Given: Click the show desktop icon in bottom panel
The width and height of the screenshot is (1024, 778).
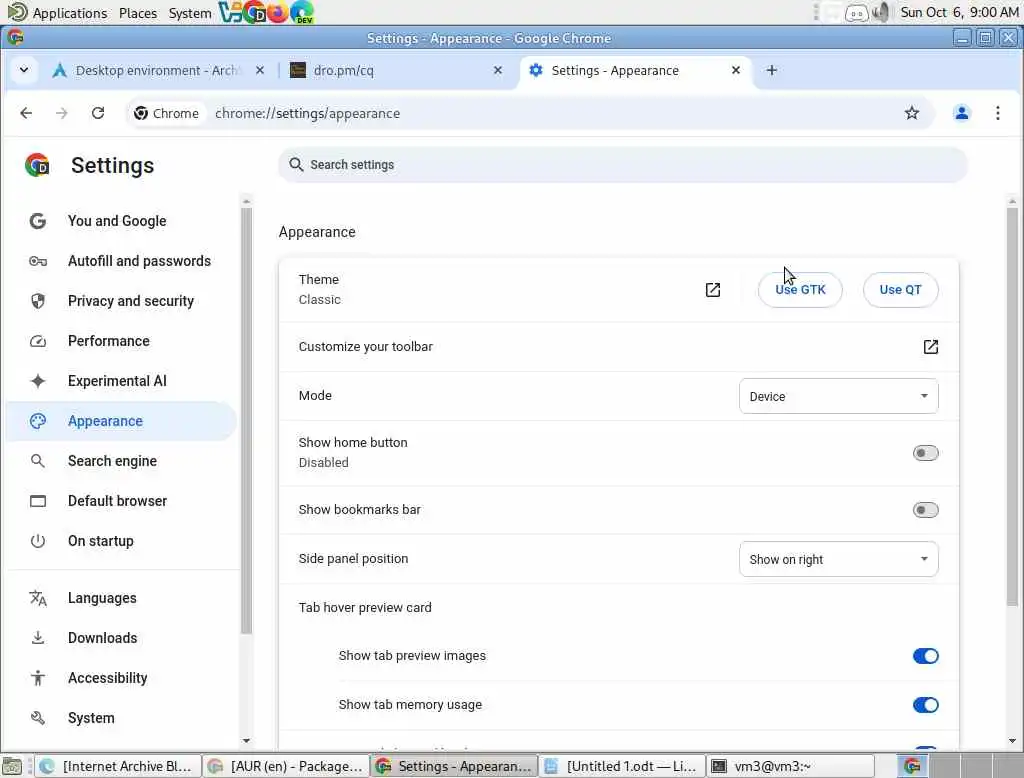Looking at the screenshot, I should (x=12, y=766).
